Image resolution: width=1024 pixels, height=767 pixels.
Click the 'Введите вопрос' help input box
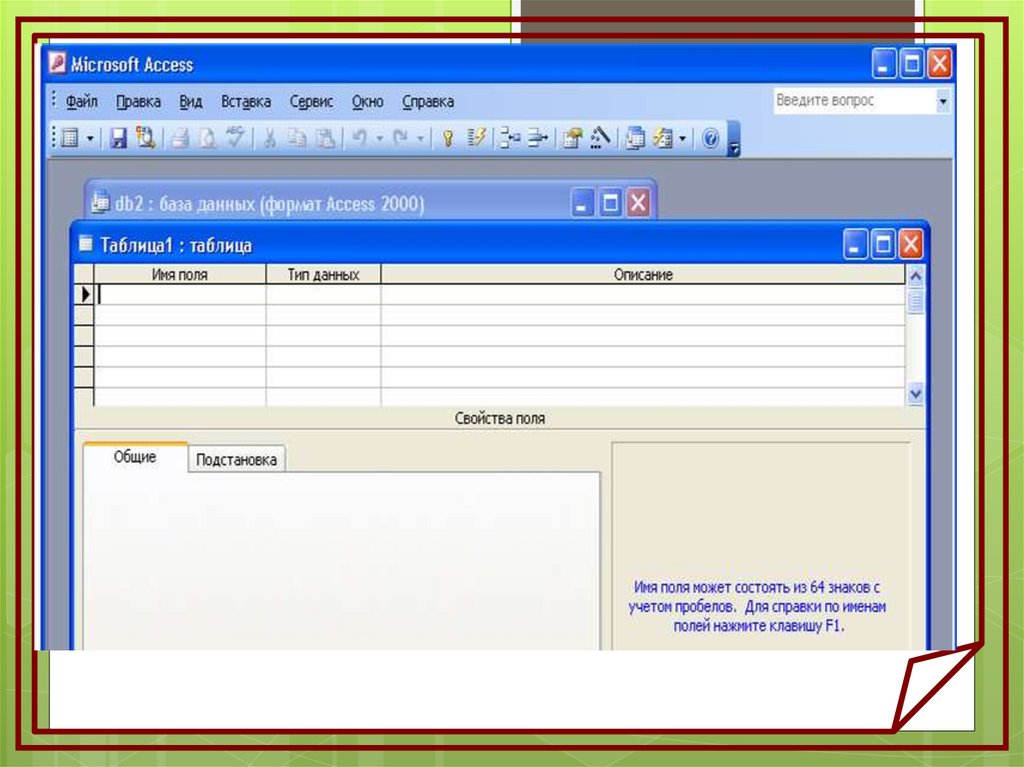tap(854, 101)
